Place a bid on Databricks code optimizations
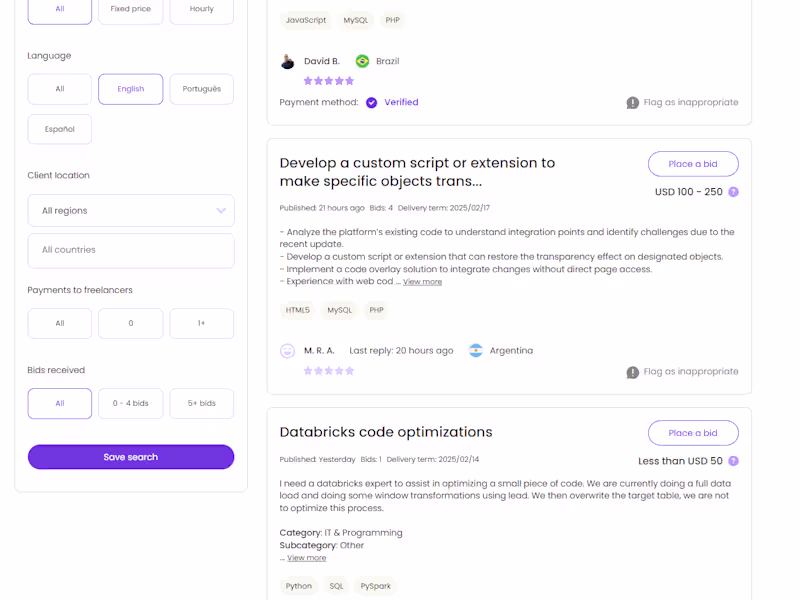The image size is (800, 600). click(693, 433)
